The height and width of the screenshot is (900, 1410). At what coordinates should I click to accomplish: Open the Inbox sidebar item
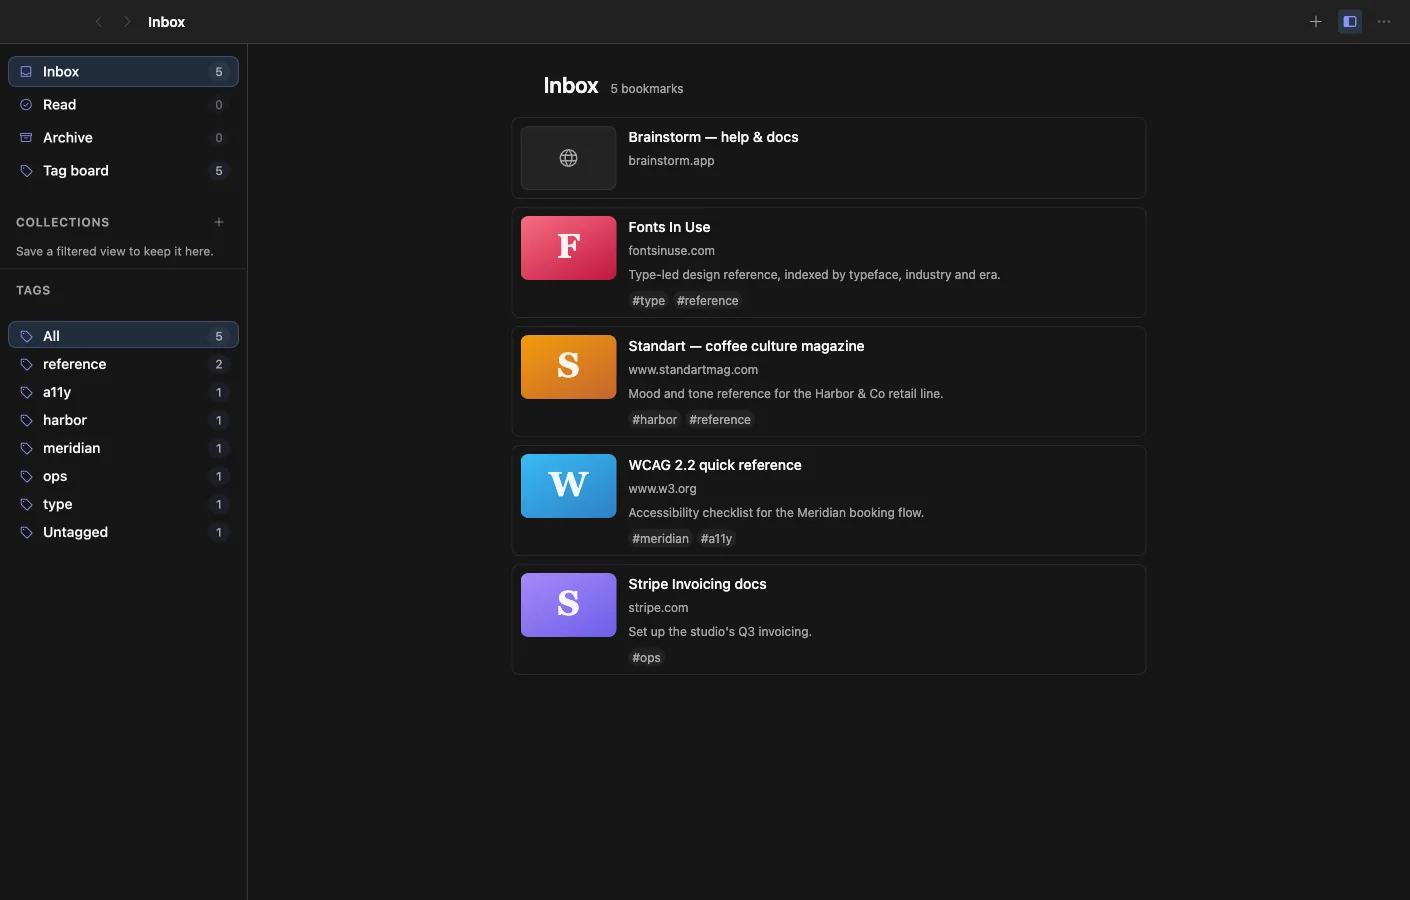point(123,72)
